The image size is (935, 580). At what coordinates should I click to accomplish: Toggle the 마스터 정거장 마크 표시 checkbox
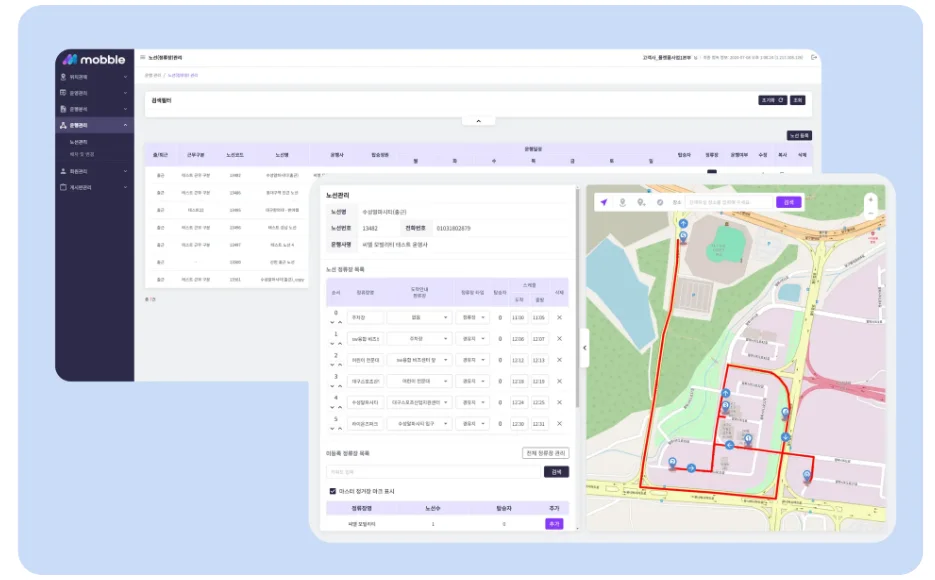333,491
